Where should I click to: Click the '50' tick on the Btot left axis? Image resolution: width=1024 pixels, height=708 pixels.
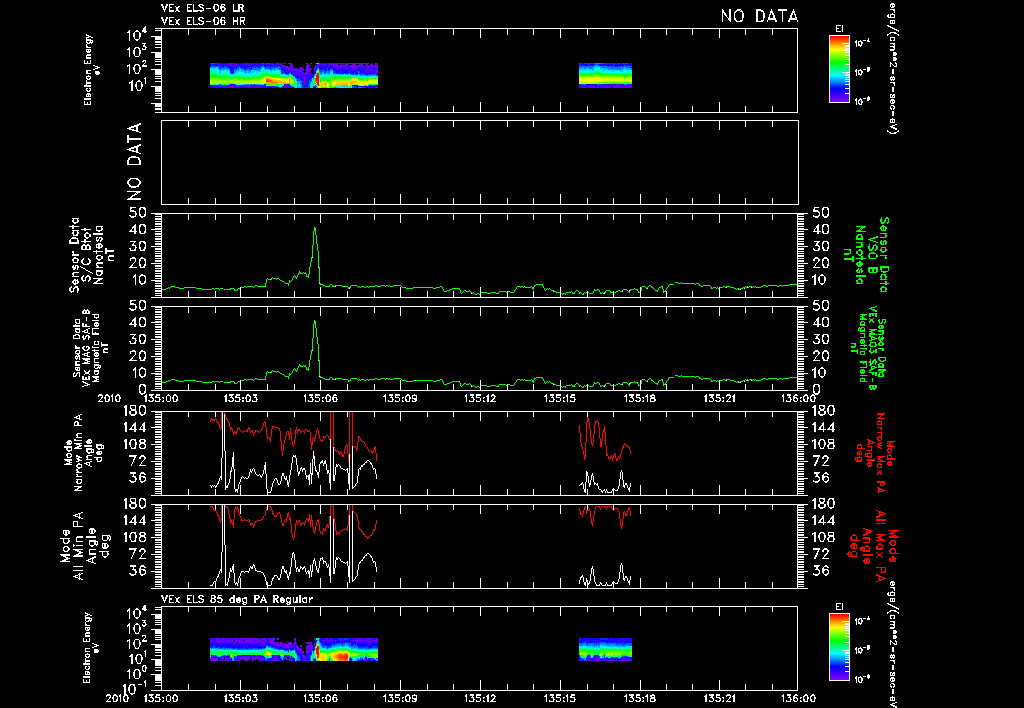(138, 213)
